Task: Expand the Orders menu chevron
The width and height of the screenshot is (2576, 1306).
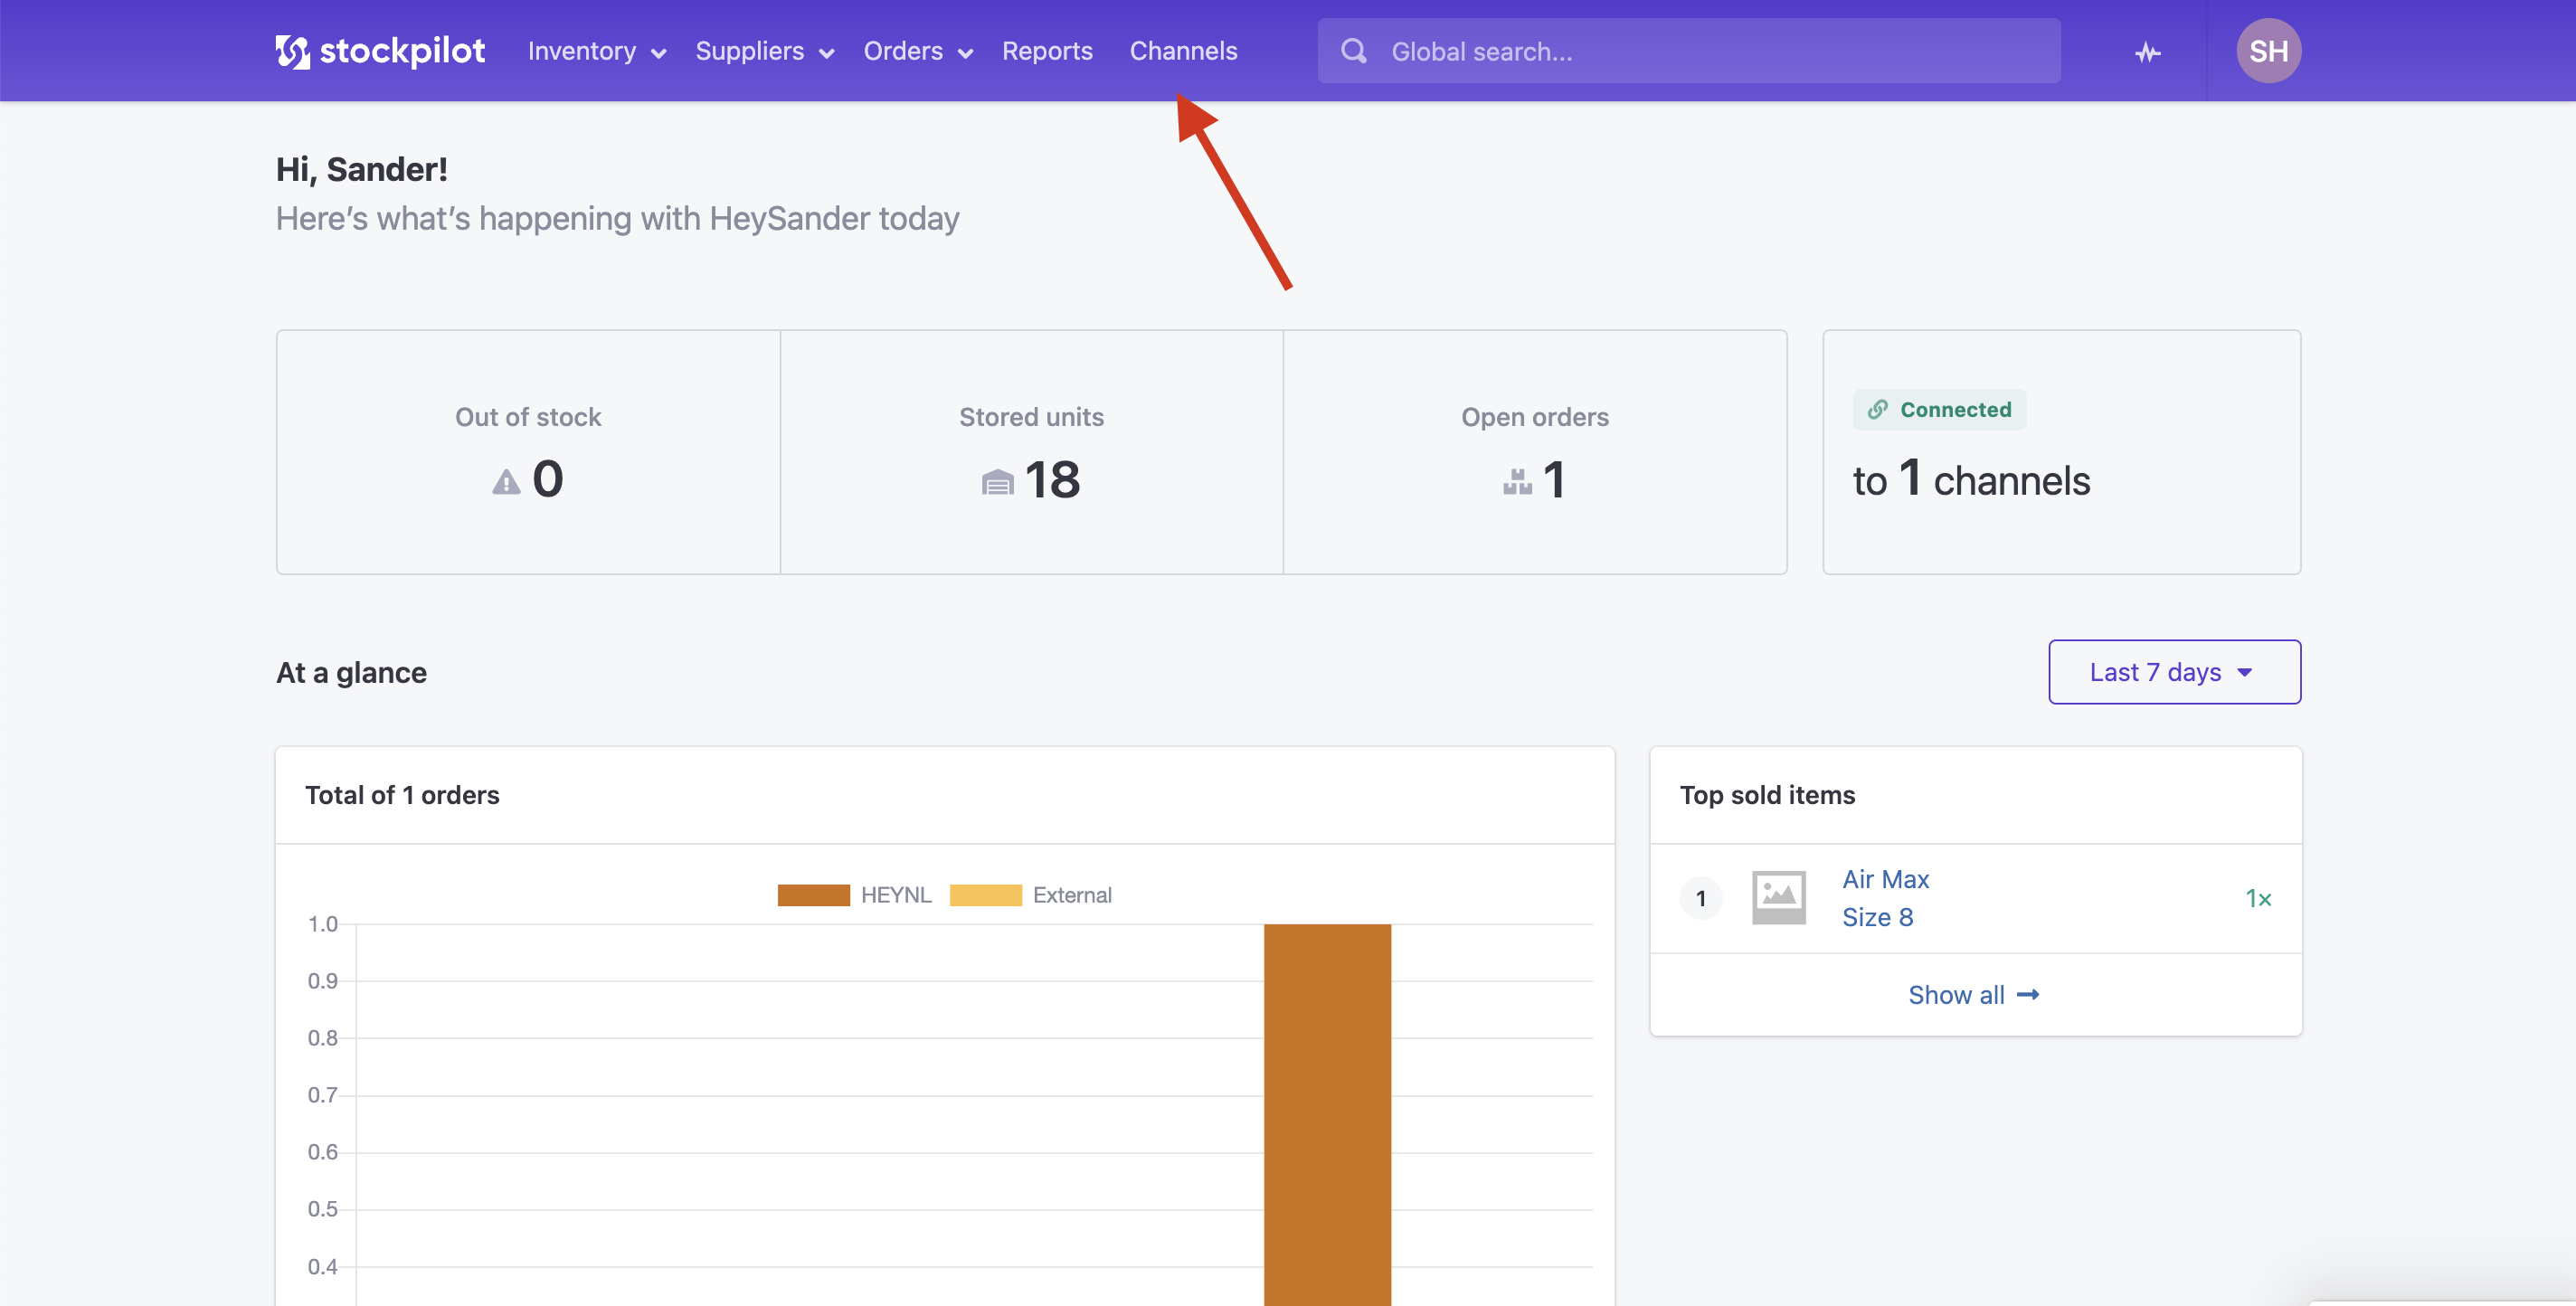Action: [965, 54]
